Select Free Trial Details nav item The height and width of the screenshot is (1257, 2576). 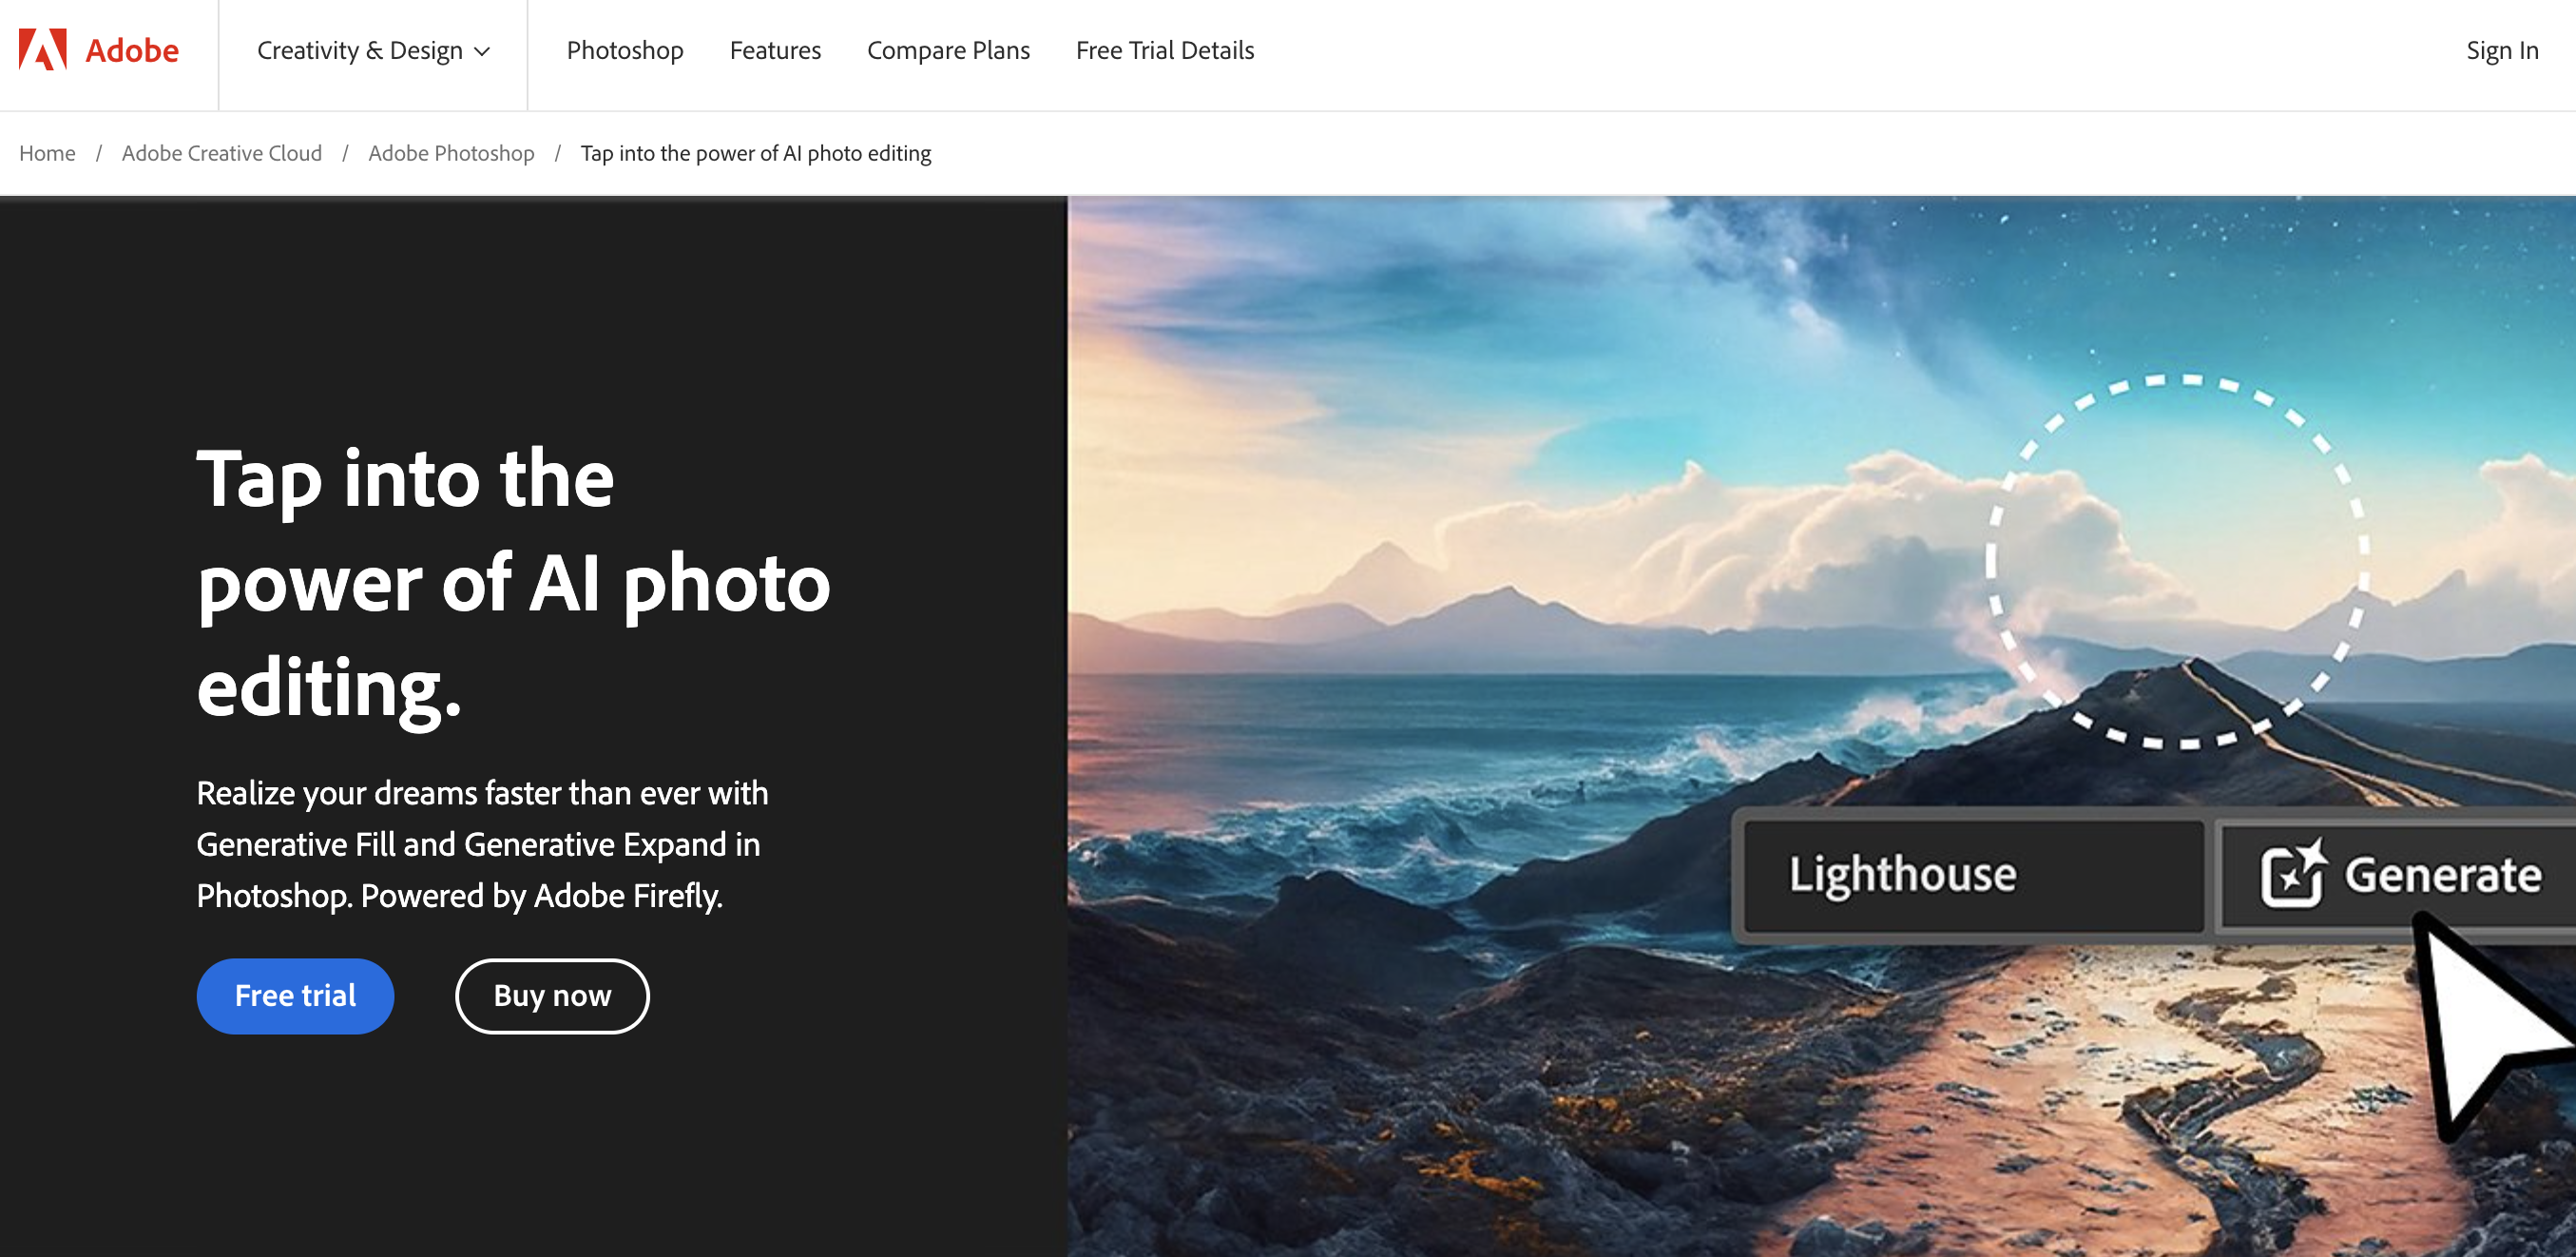pyautogui.click(x=1165, y=51)
